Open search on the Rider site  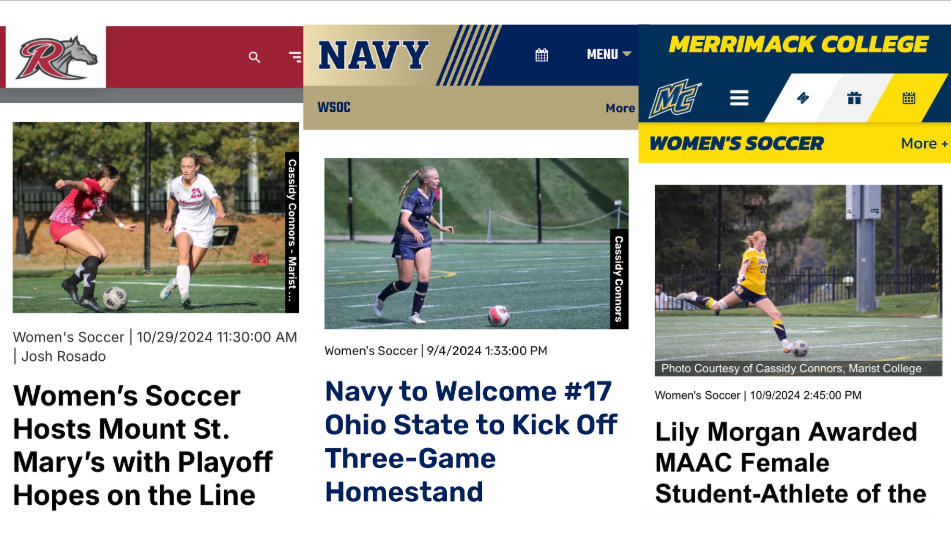click(254, 57)
